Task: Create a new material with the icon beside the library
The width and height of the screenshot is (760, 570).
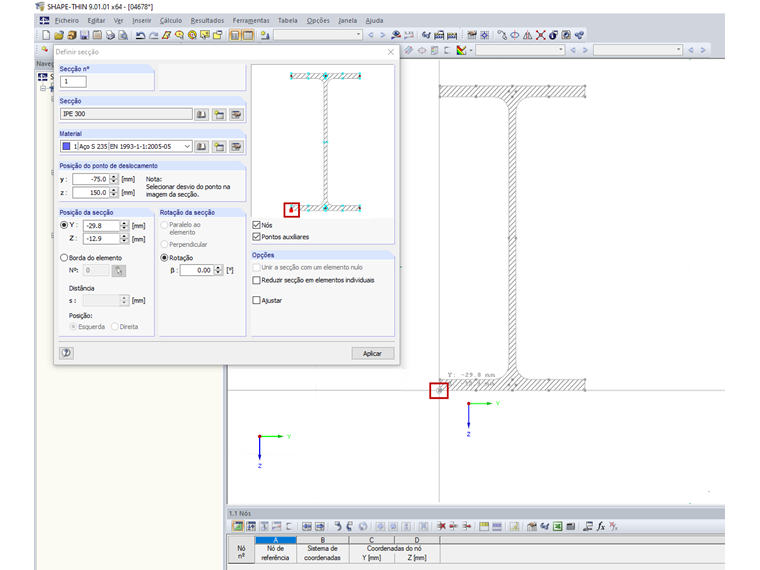Action: [x=219, y=146]
